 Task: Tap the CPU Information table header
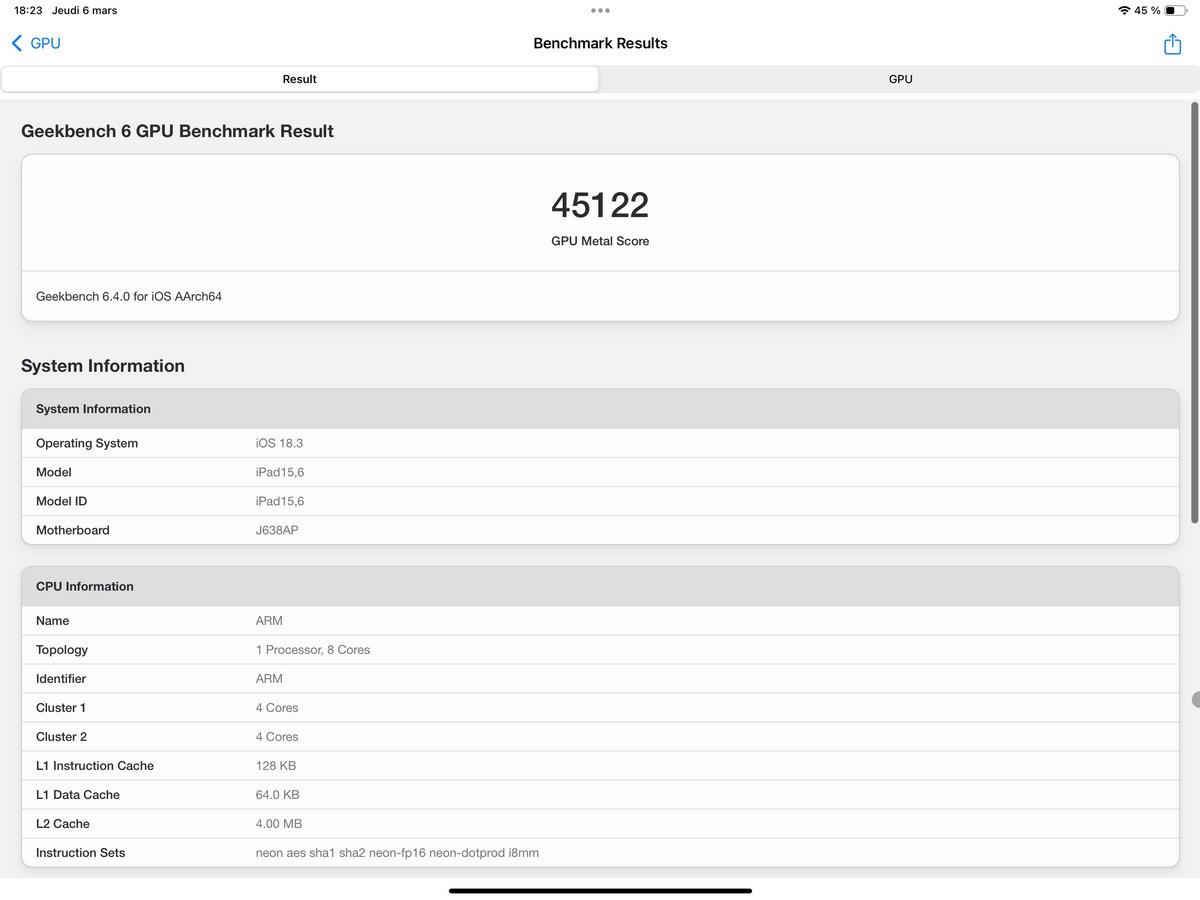click(600, 587)
